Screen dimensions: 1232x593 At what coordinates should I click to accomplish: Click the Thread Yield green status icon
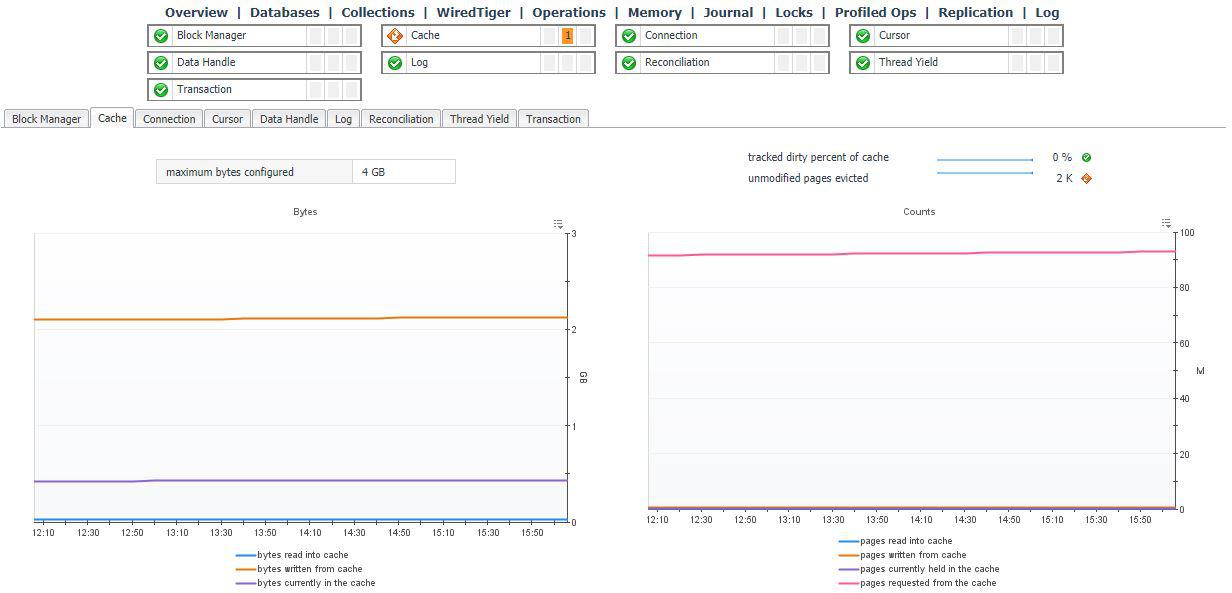click(863, 63)
